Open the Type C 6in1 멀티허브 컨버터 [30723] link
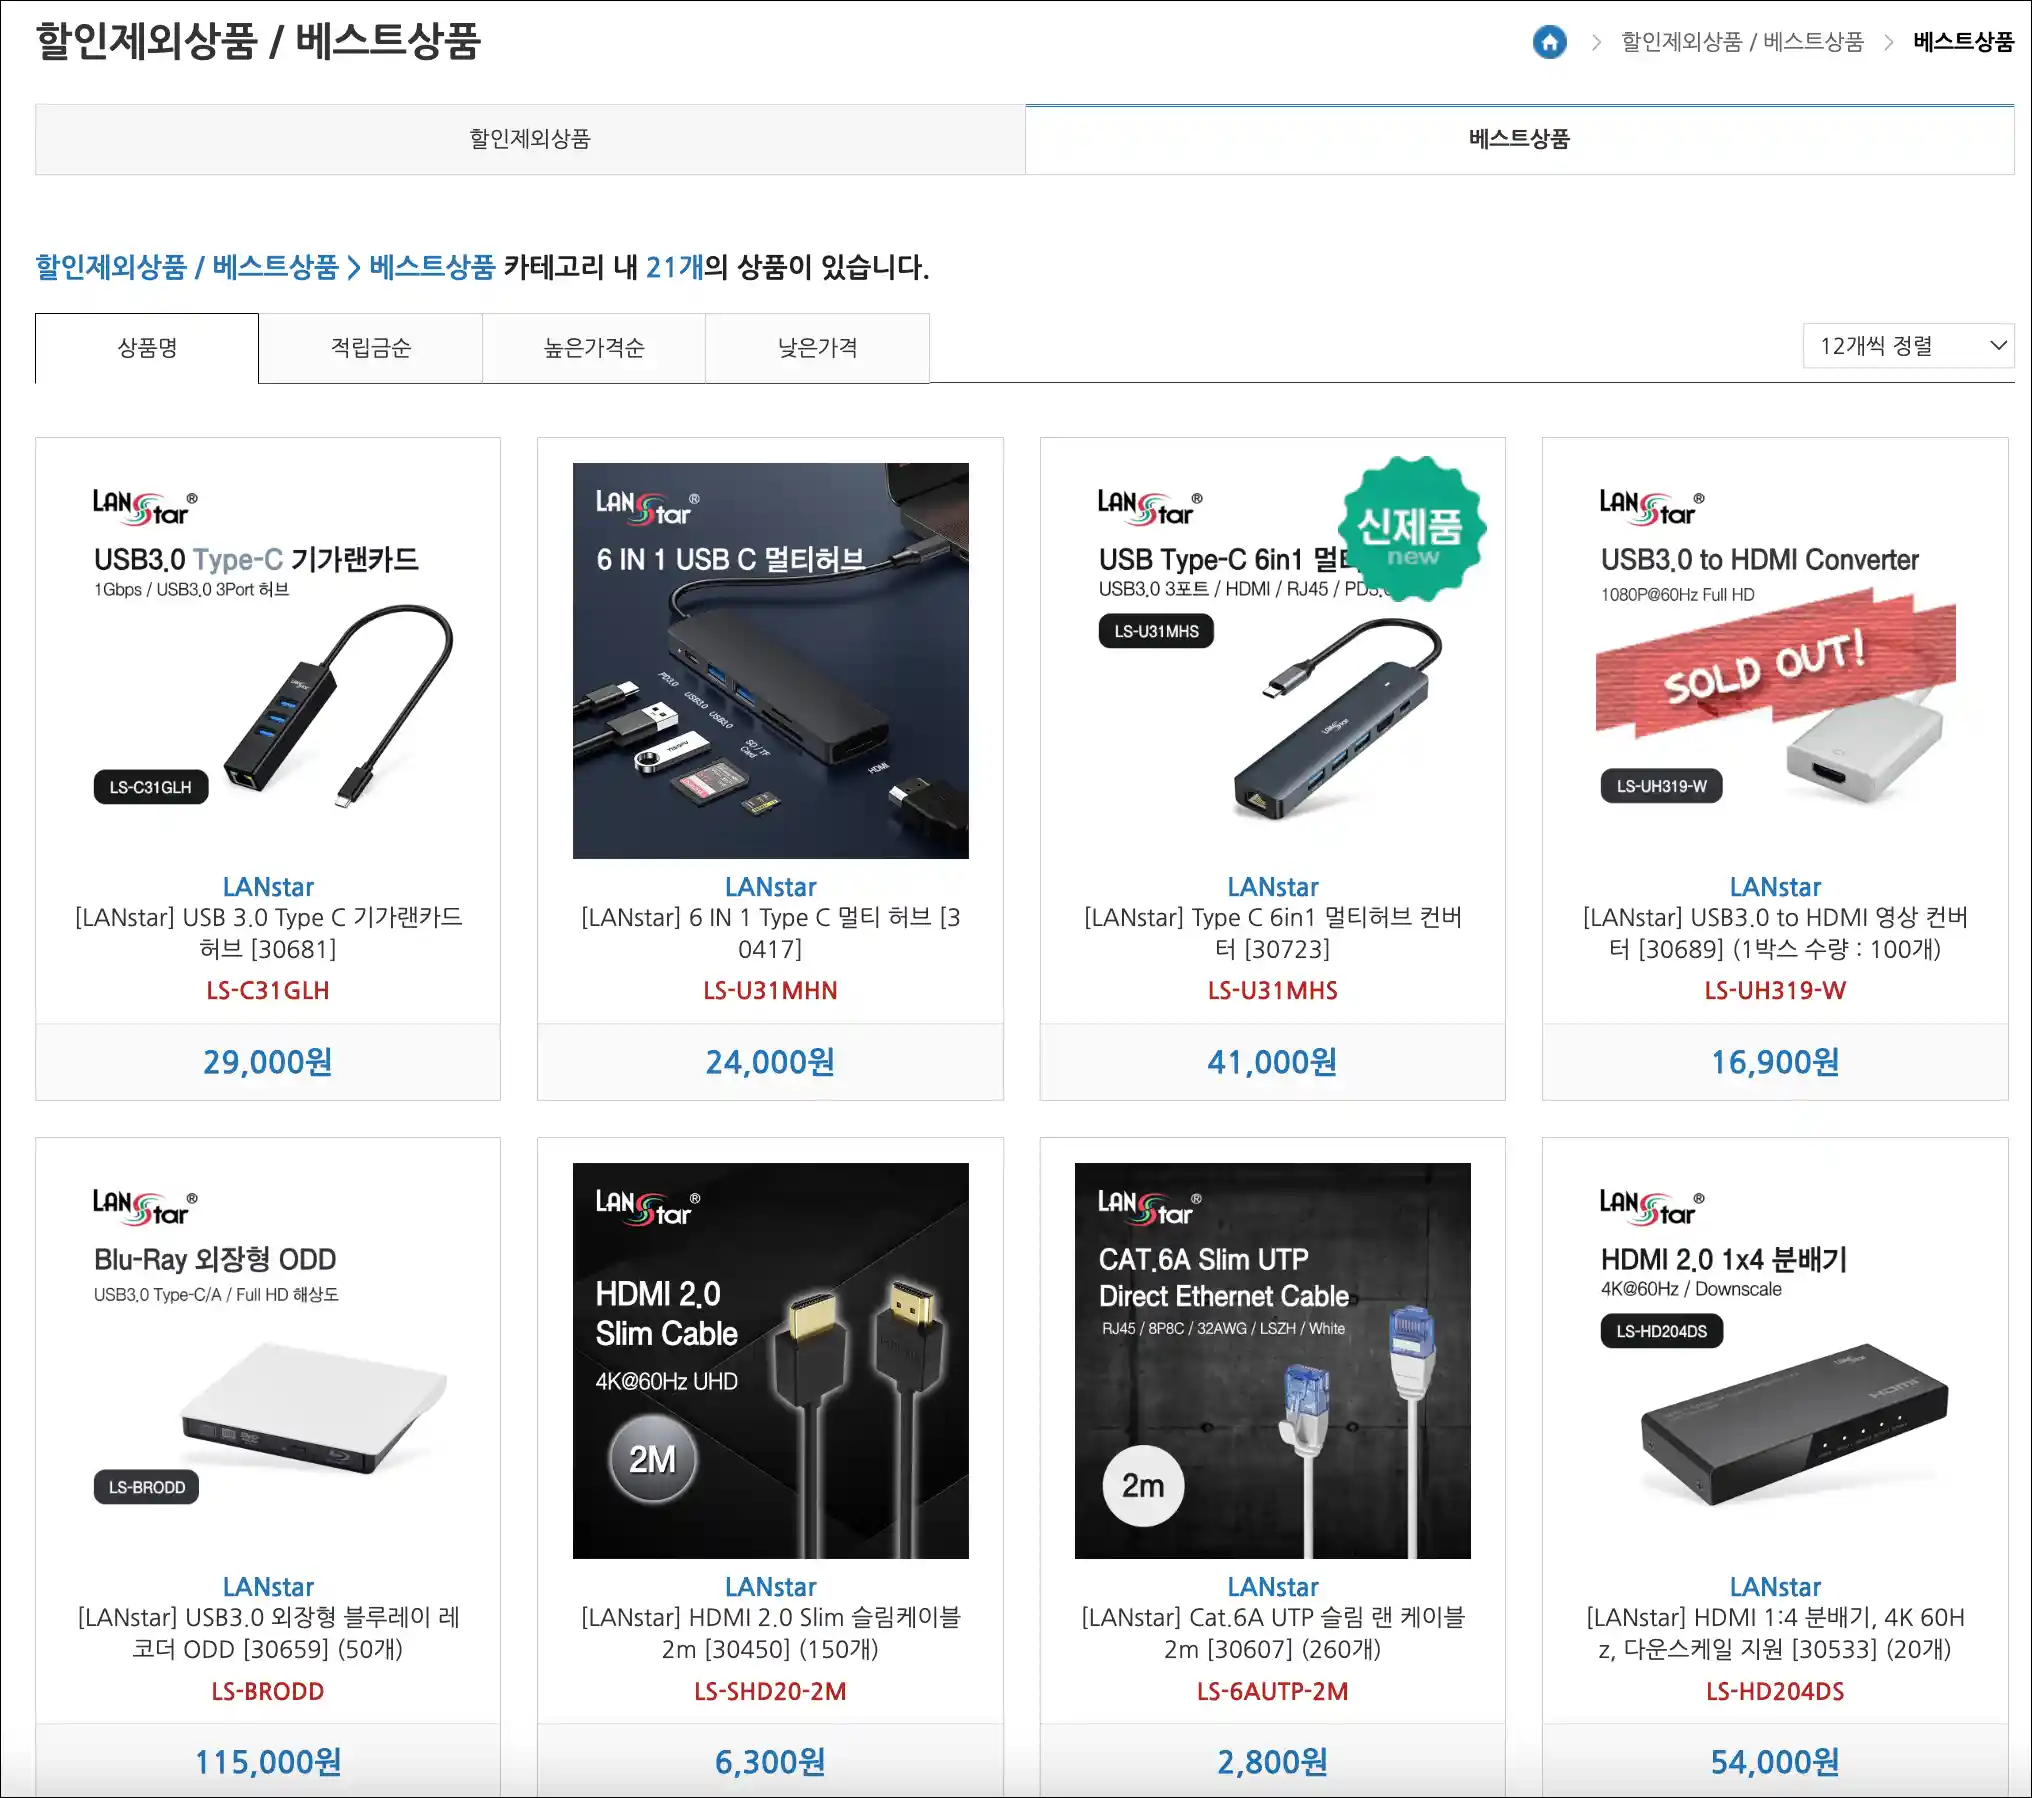This screenshot has width=2032, height=1798. [1272, 933]
